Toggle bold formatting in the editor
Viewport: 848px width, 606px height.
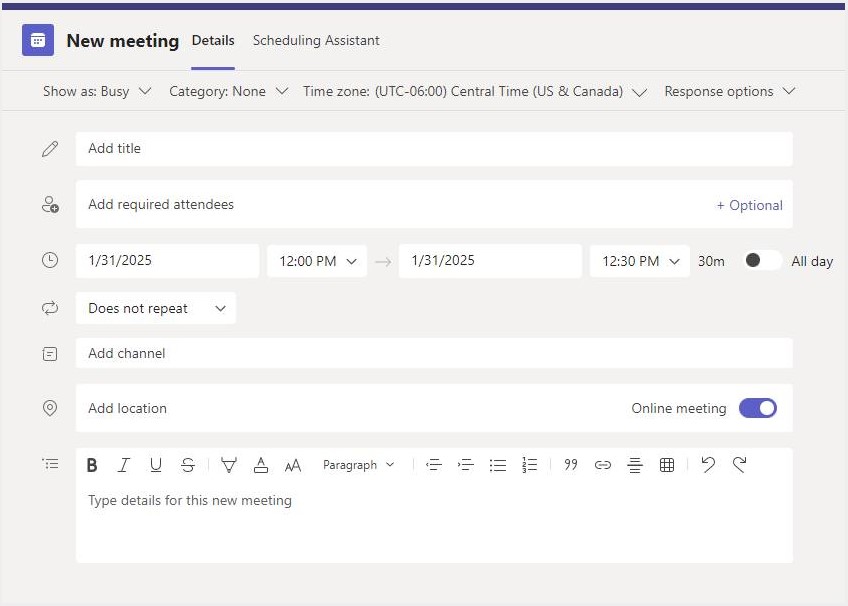92,465
